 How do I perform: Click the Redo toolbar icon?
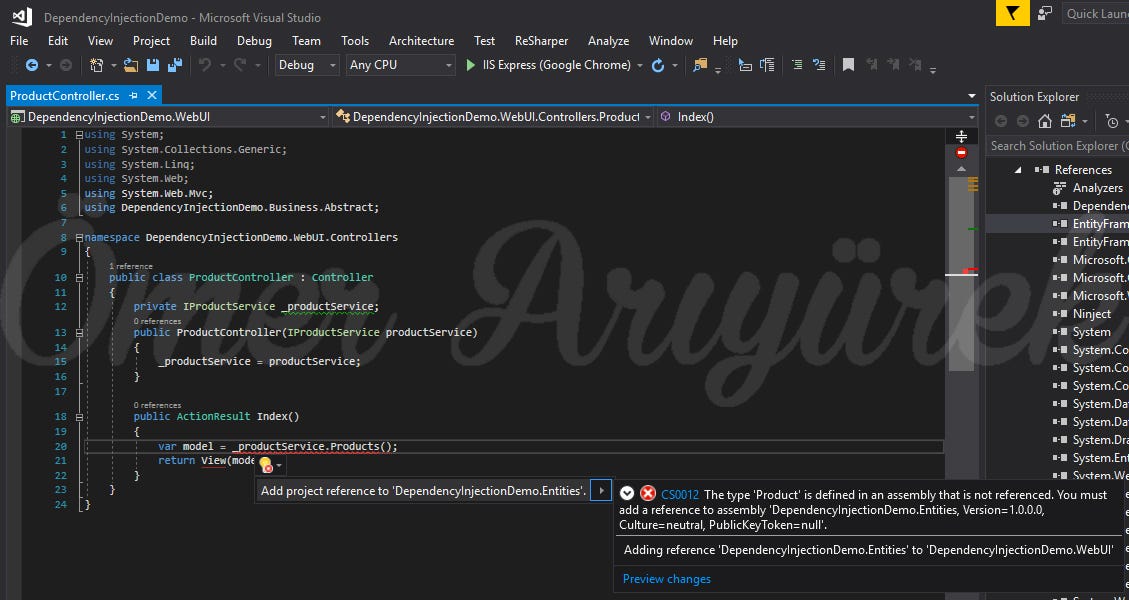point(240,65)
